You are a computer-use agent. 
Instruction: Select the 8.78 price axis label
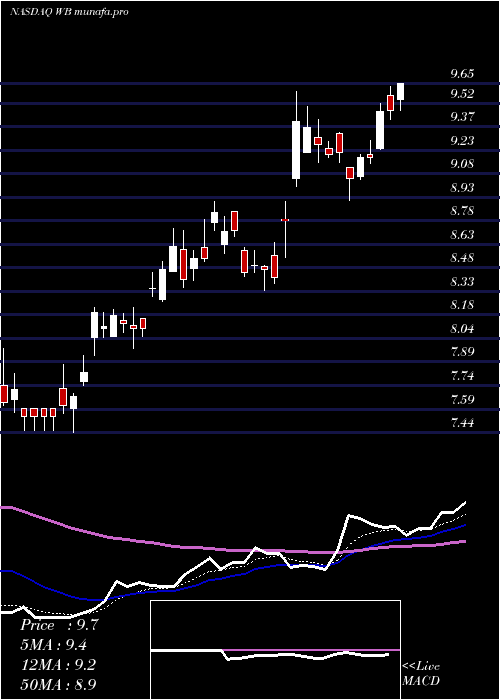click(x=462, y=211)
